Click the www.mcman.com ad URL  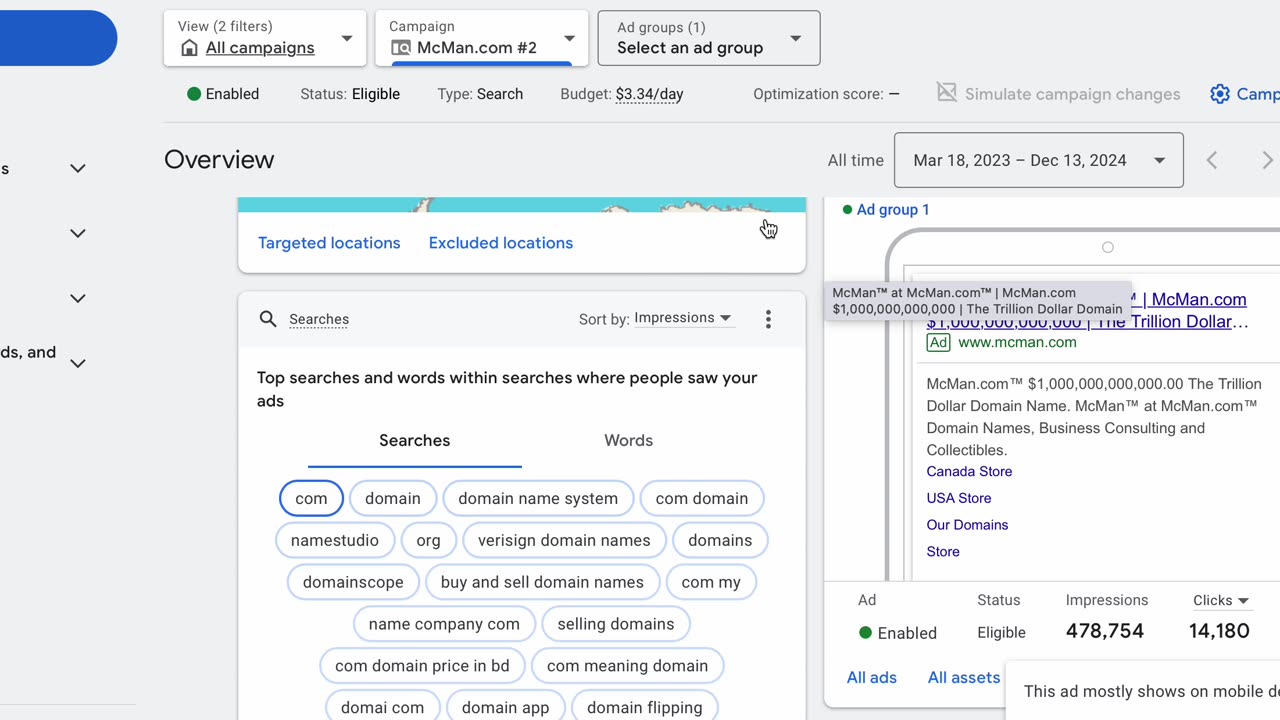[x=1017, y=342]
